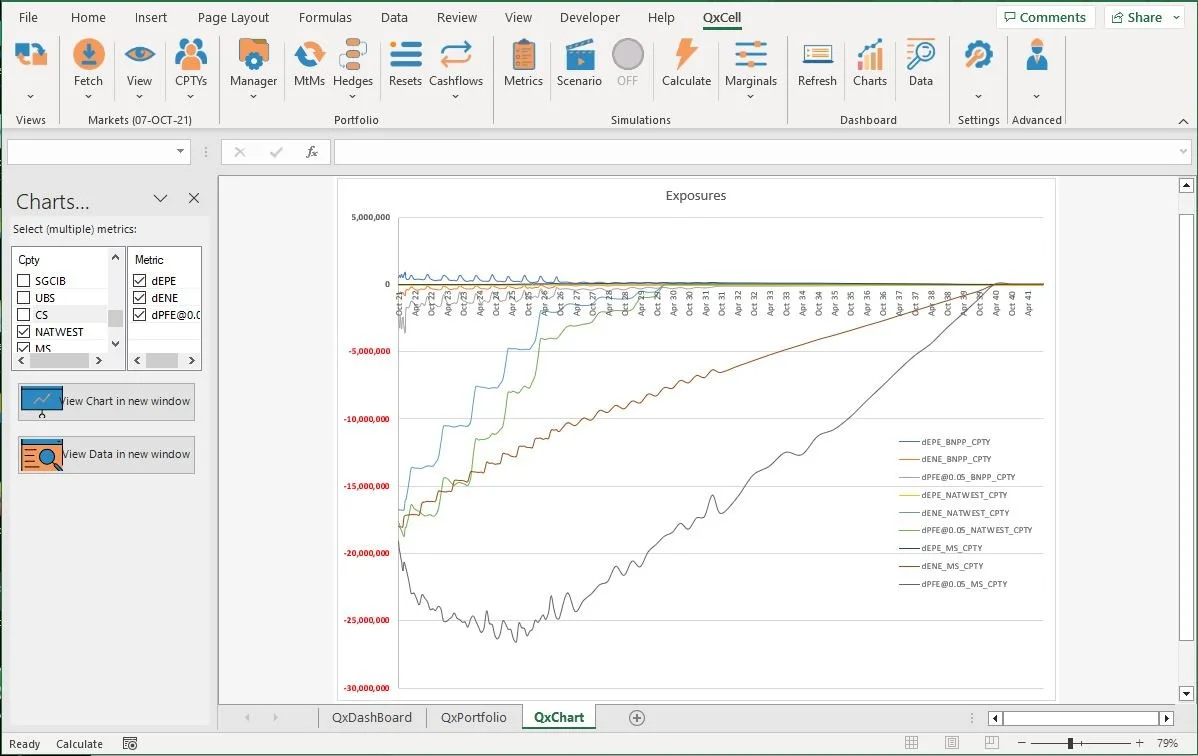Open the Developer ribbon tab
Viewport: 1198px width, 756px height.
coord(589,17)
